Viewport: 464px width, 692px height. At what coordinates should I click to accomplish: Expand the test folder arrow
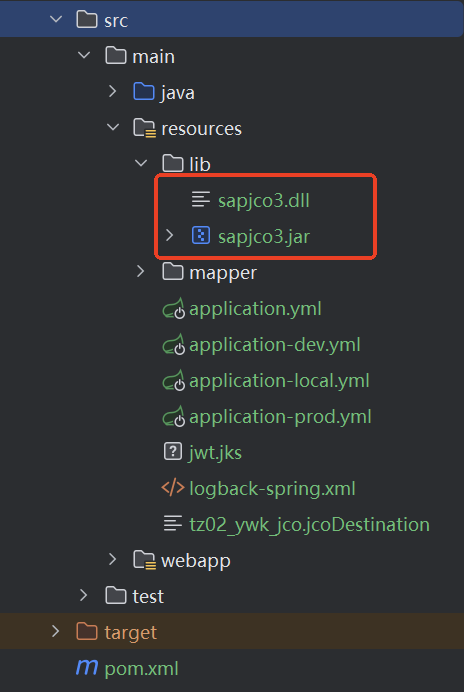click(x=84, y=595)
